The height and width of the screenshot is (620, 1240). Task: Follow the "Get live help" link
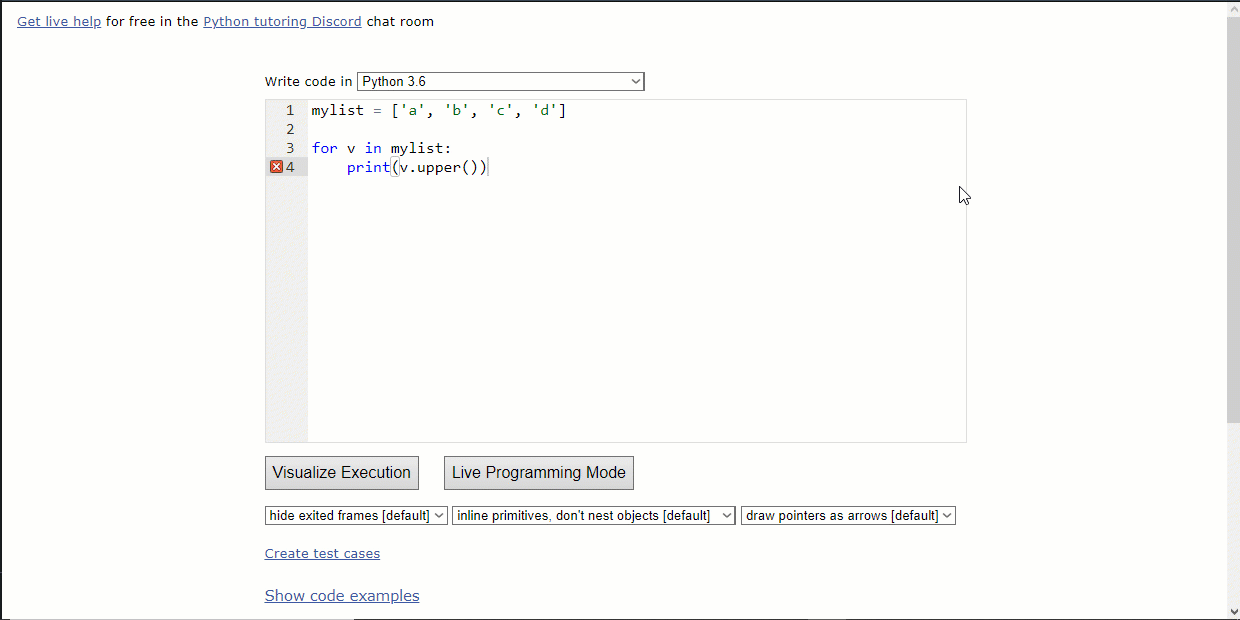59,21
